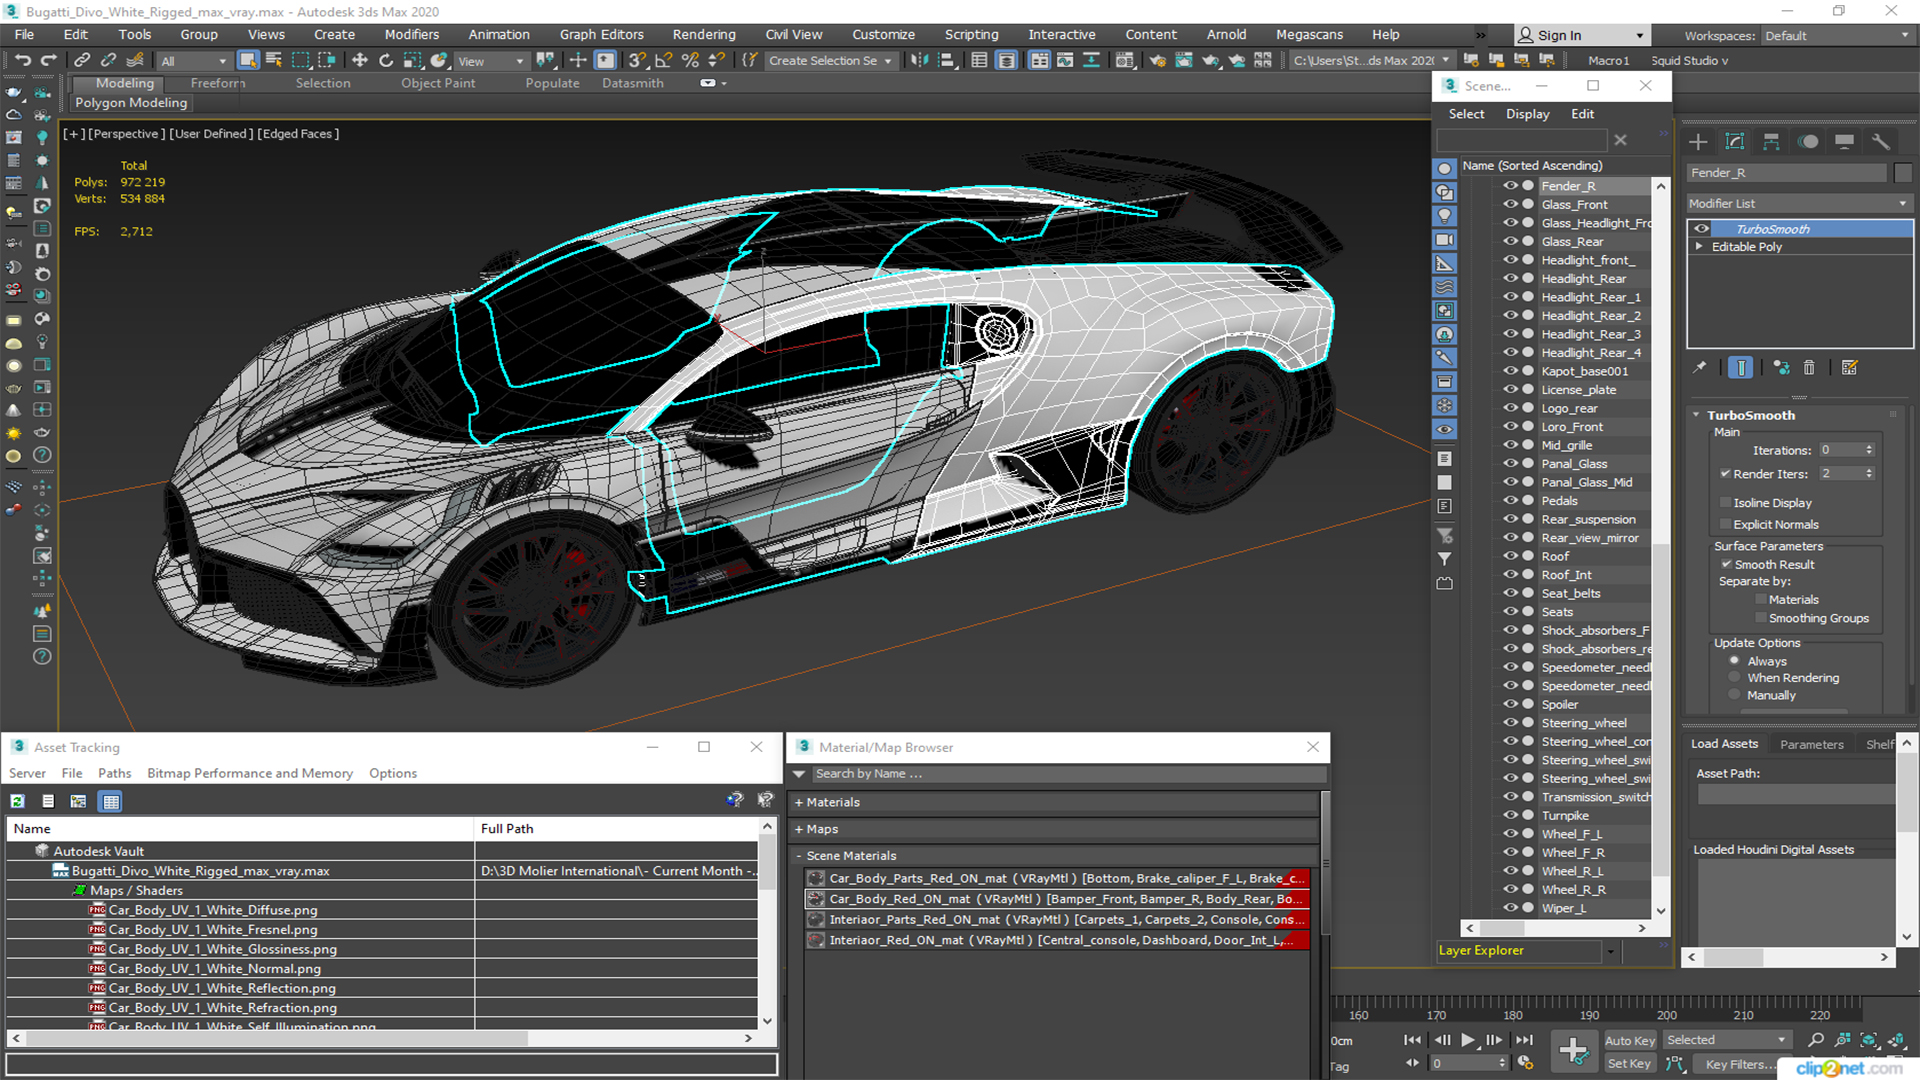The image size is (1920, 1080).
Task: Click the Time Configuration icon
Action: coord(1525,1063)
